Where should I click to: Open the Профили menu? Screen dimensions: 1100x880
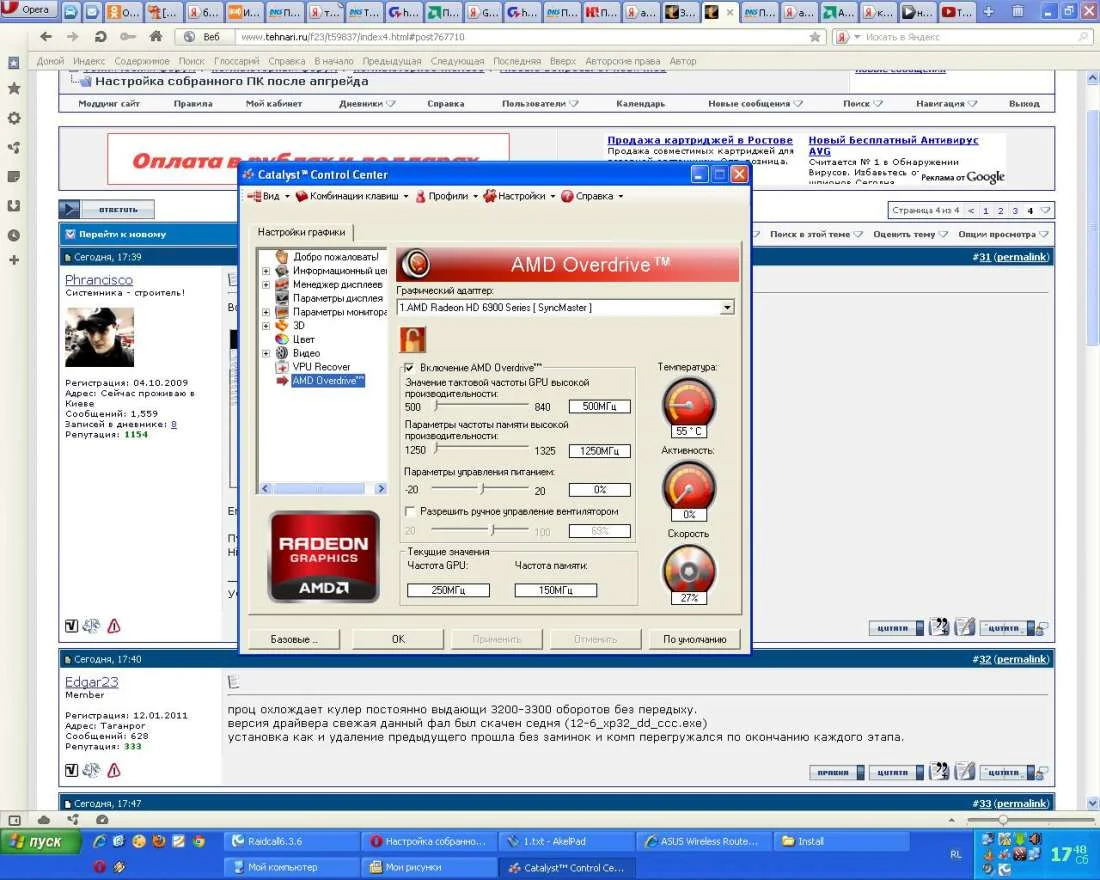pyautogui.click(x=446, y=196)
